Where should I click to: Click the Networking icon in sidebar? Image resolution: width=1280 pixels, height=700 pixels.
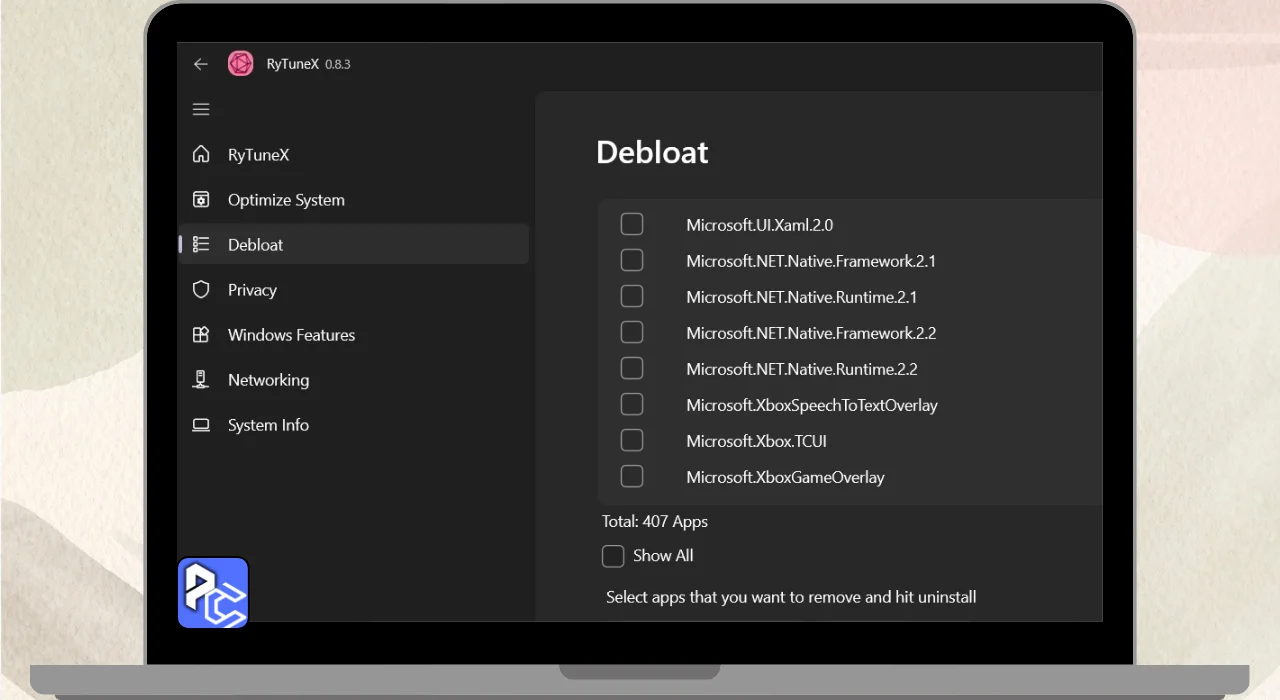(201, 380)
